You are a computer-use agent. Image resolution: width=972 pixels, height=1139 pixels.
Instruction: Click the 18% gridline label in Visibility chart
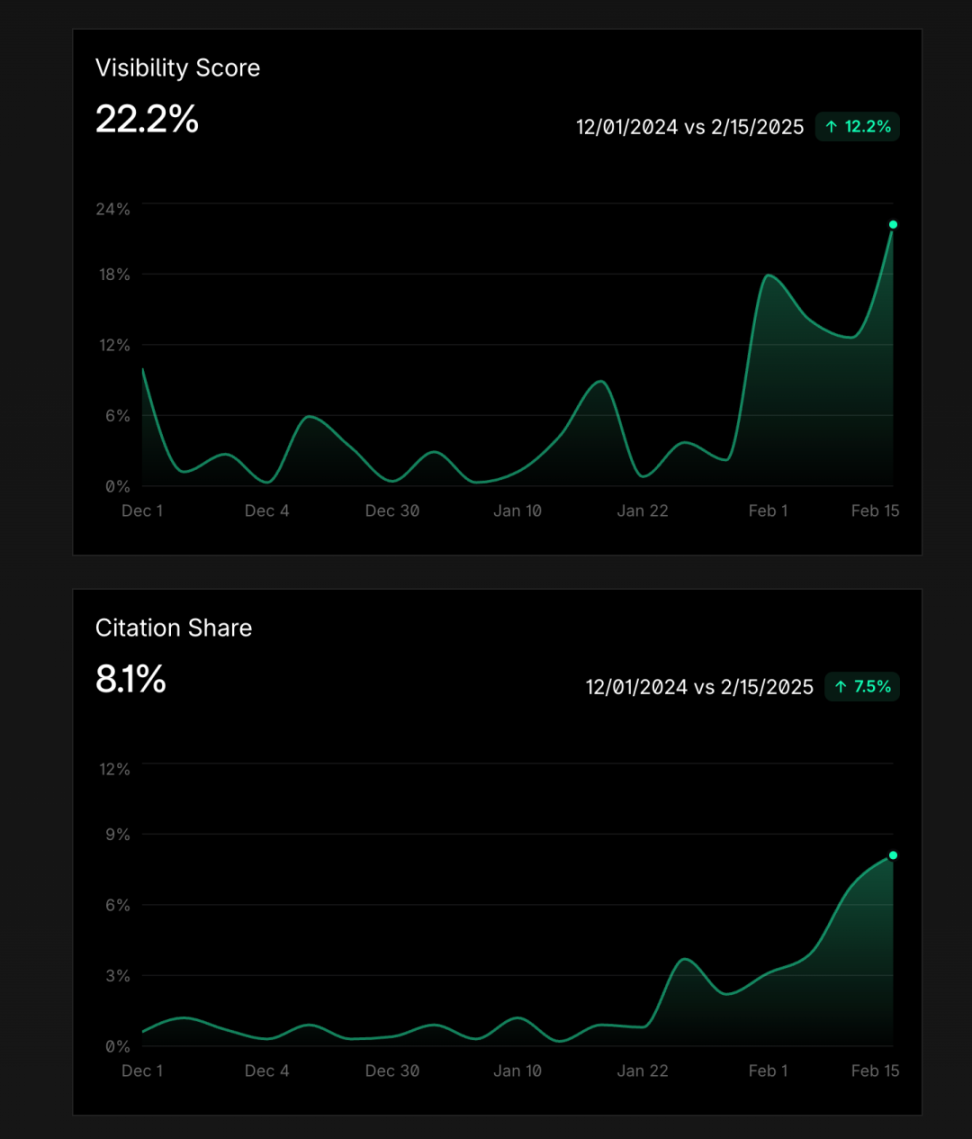(114, 275)
